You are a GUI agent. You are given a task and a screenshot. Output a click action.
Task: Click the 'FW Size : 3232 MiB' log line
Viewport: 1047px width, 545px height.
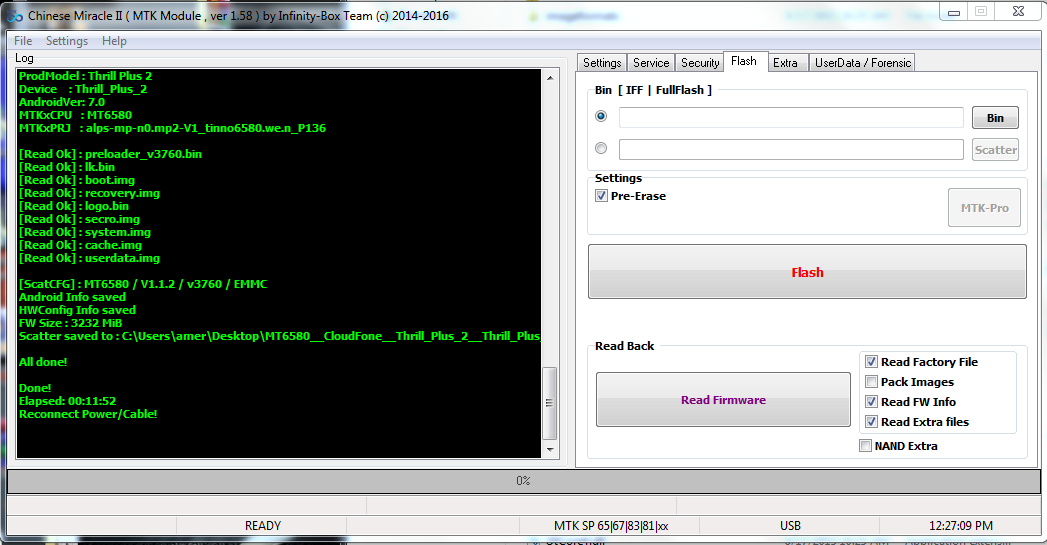pyautogui.click(x=70, y=323)
